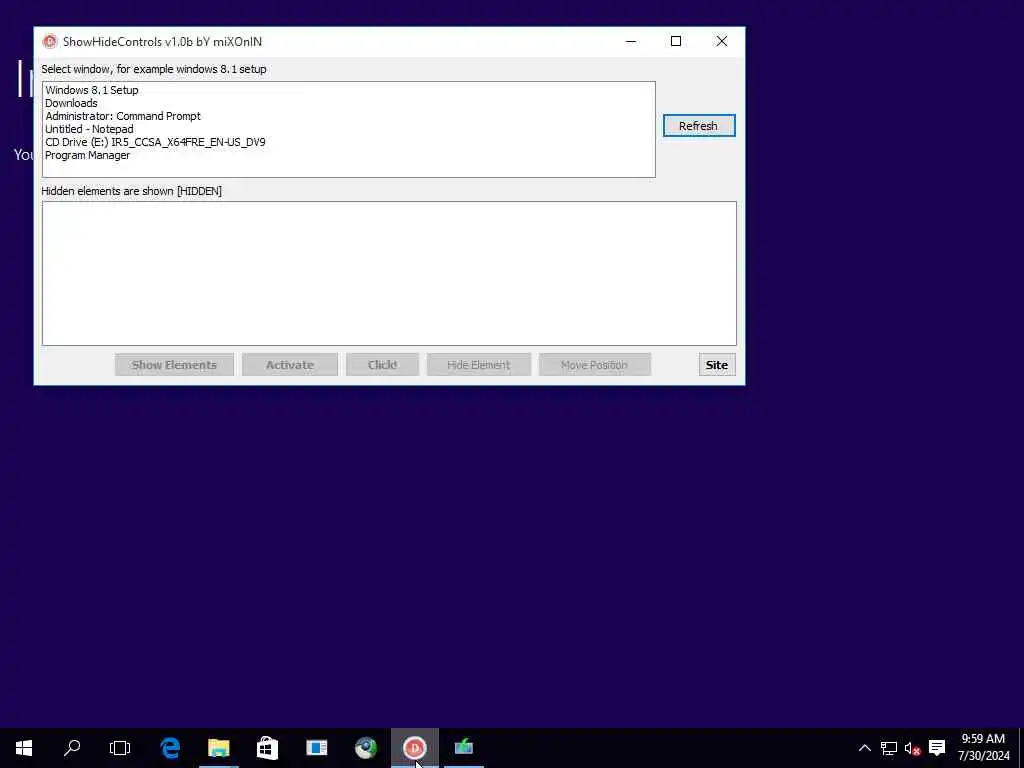Click the ShowHideControls title bar app icon
Screen dimensions: 1024x768
(50, 42)
